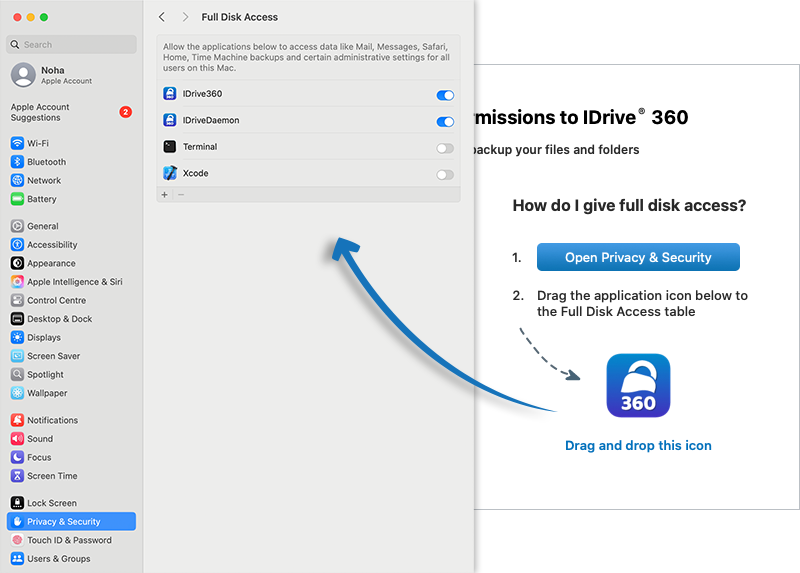Click the IDrive360 app icon in list
The height and width of the screenshot is (573, 800).
[170, 93]
